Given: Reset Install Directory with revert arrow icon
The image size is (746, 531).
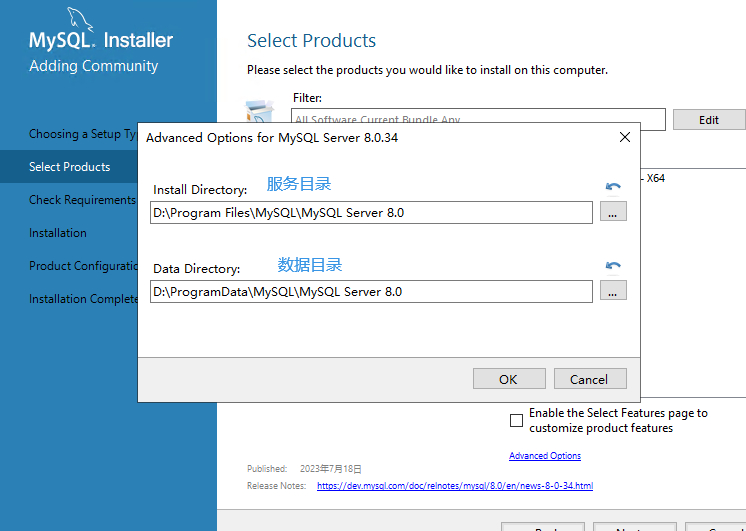Looking at the screenshot, I should 613,187.
